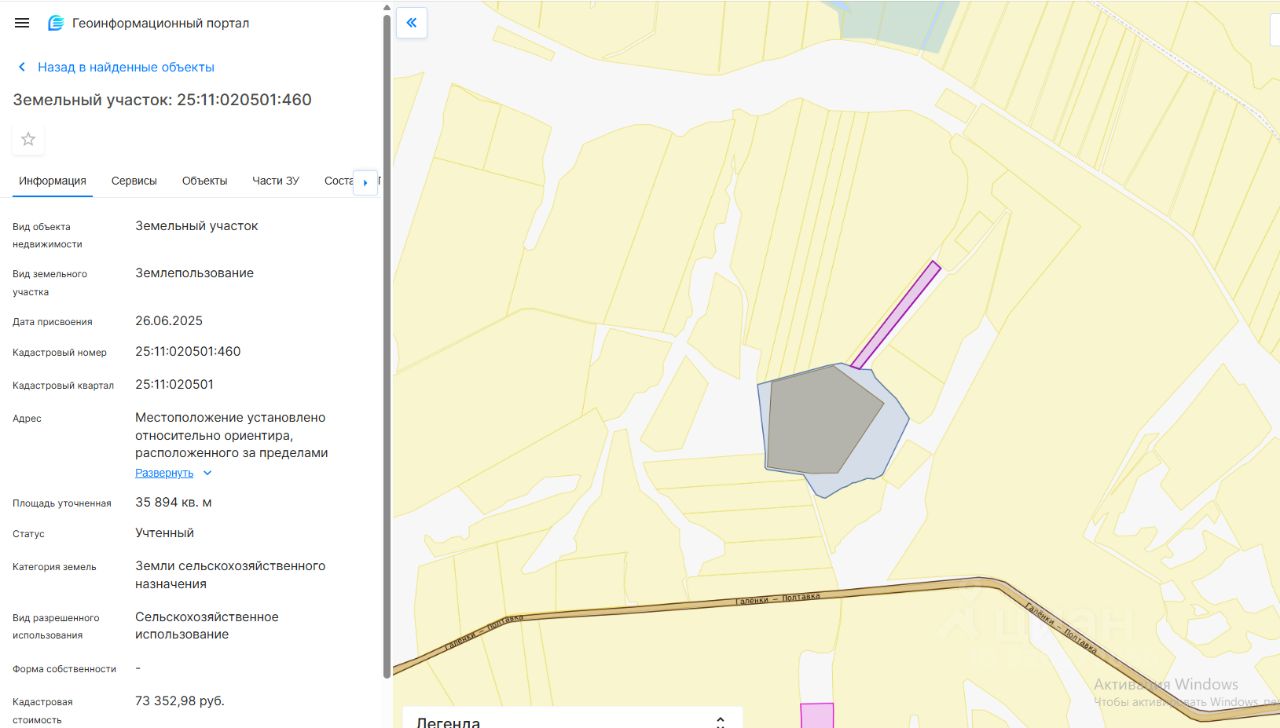This screenshot has height=728, width=1280.
Task: Expand address using the chevron arrow
Action: click(x=207, y=473)
